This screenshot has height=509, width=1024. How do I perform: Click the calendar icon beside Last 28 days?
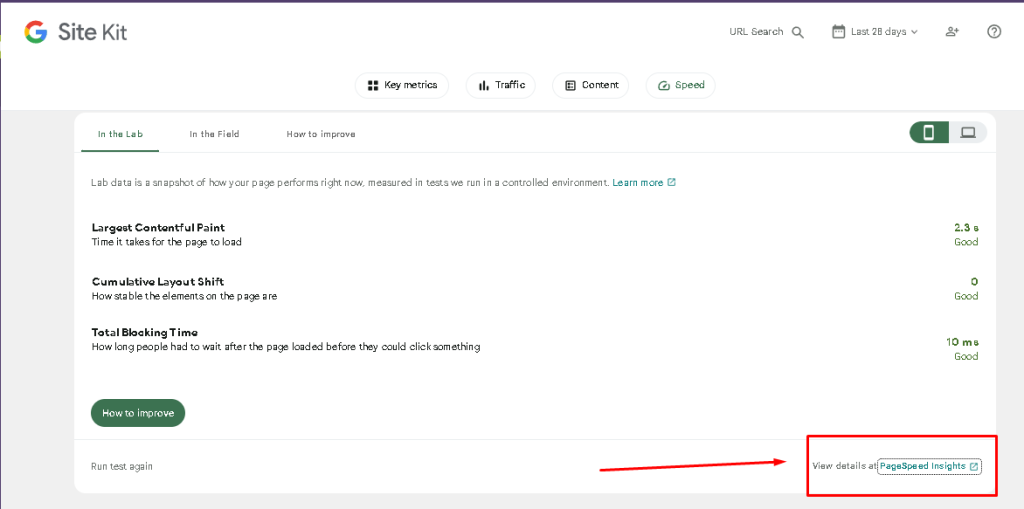click(x=839, y=31)
